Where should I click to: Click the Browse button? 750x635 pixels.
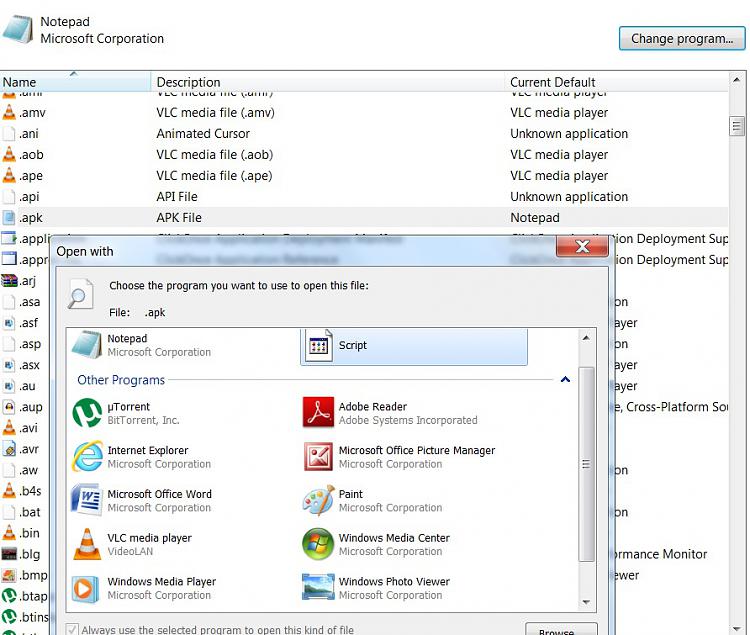coord(561,629)
